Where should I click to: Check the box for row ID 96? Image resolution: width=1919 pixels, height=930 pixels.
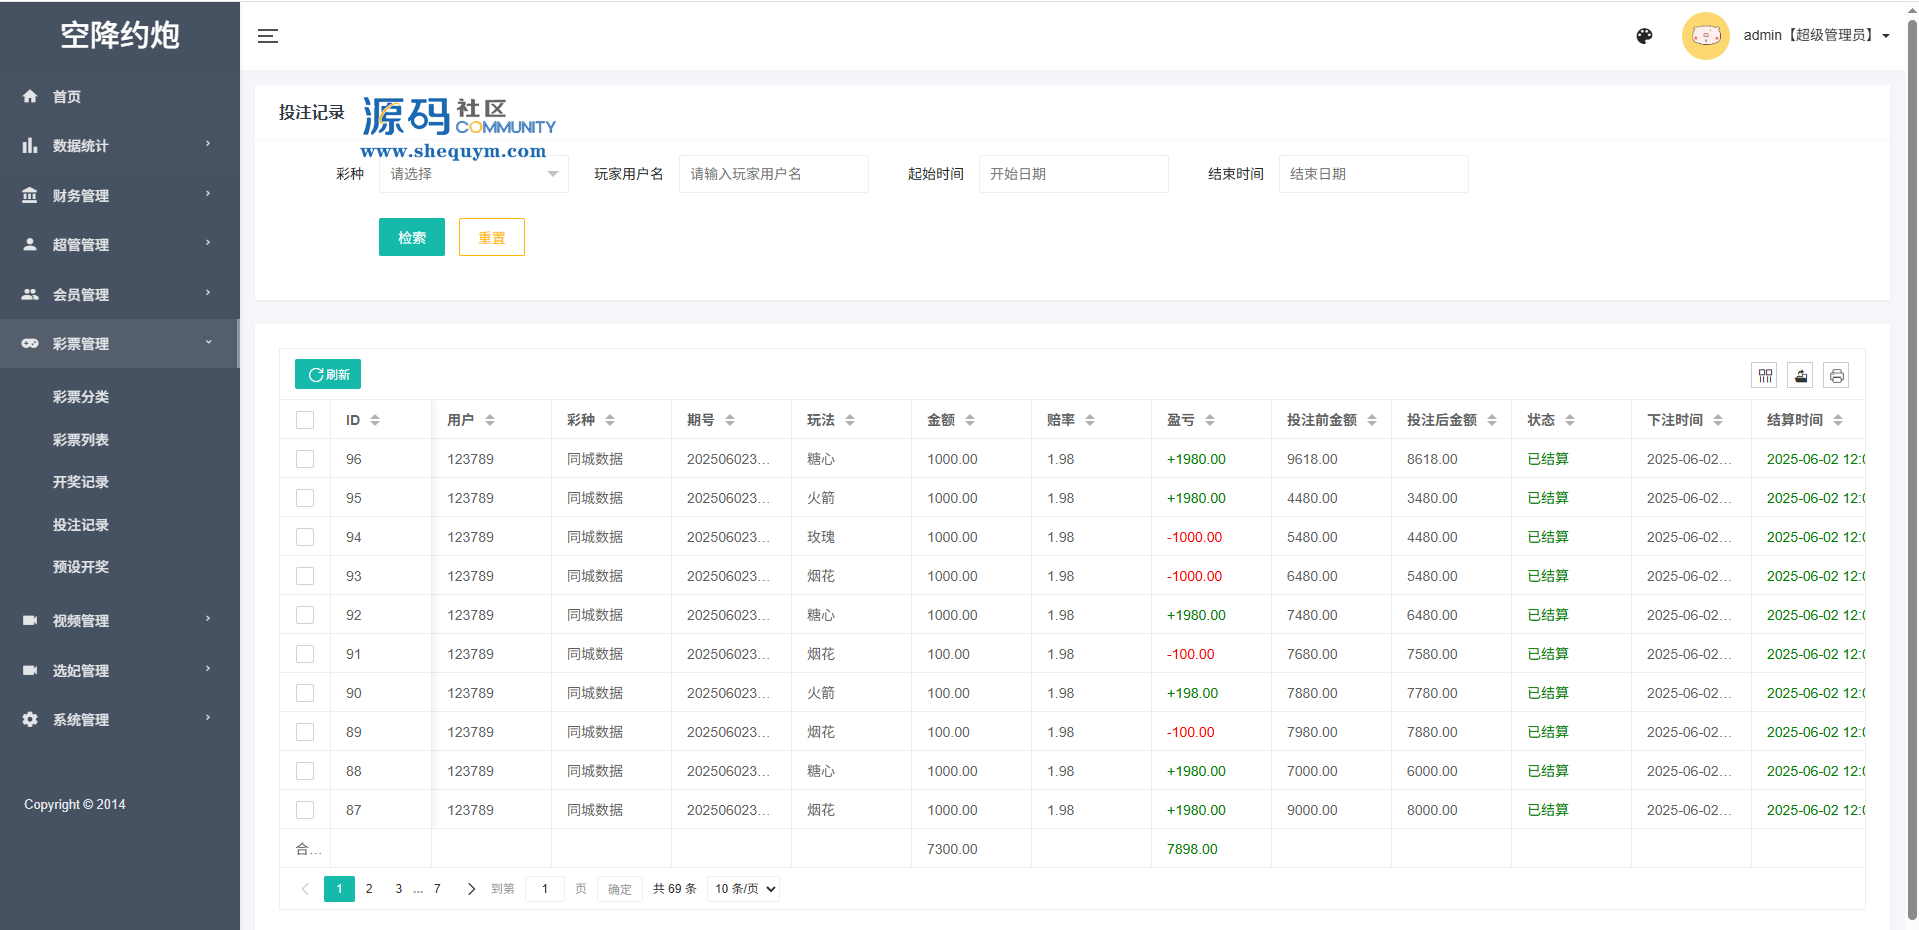click(x=305, y=459)
